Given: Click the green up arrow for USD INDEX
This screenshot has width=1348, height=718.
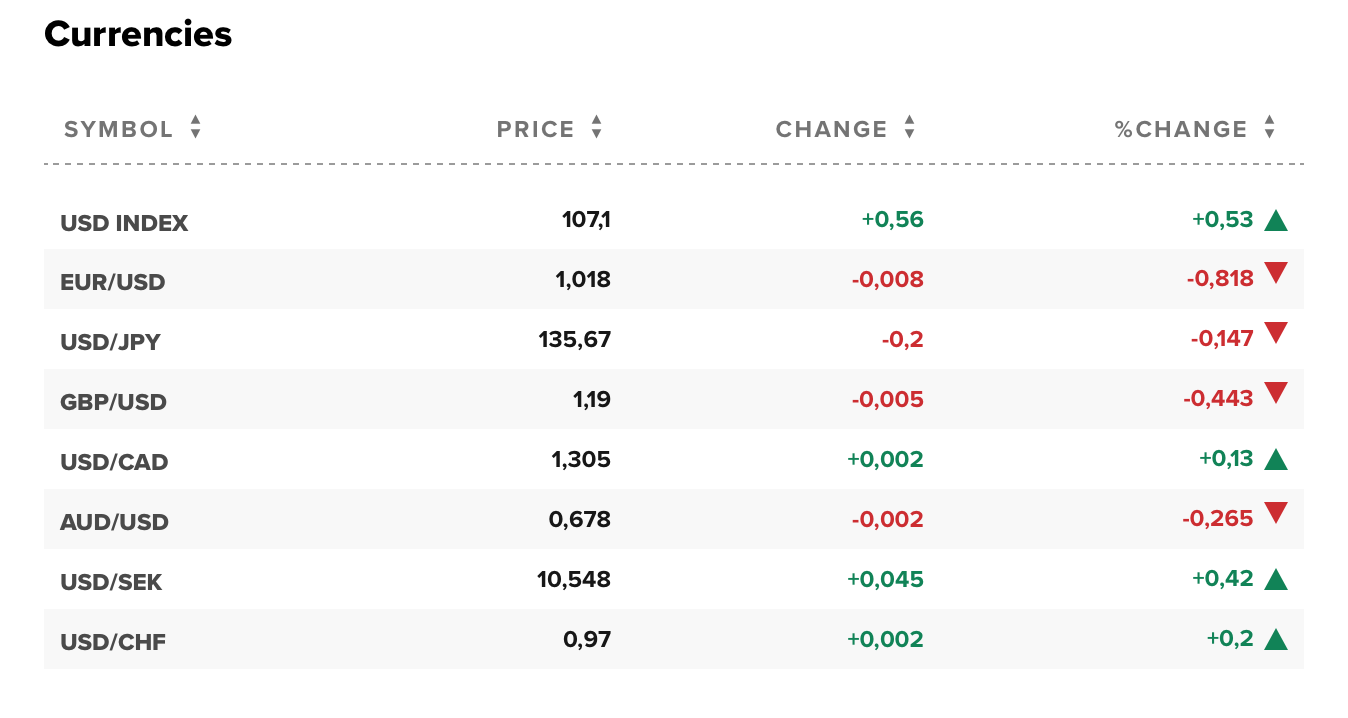Looking at the screenshot, I should point(1275,221).
